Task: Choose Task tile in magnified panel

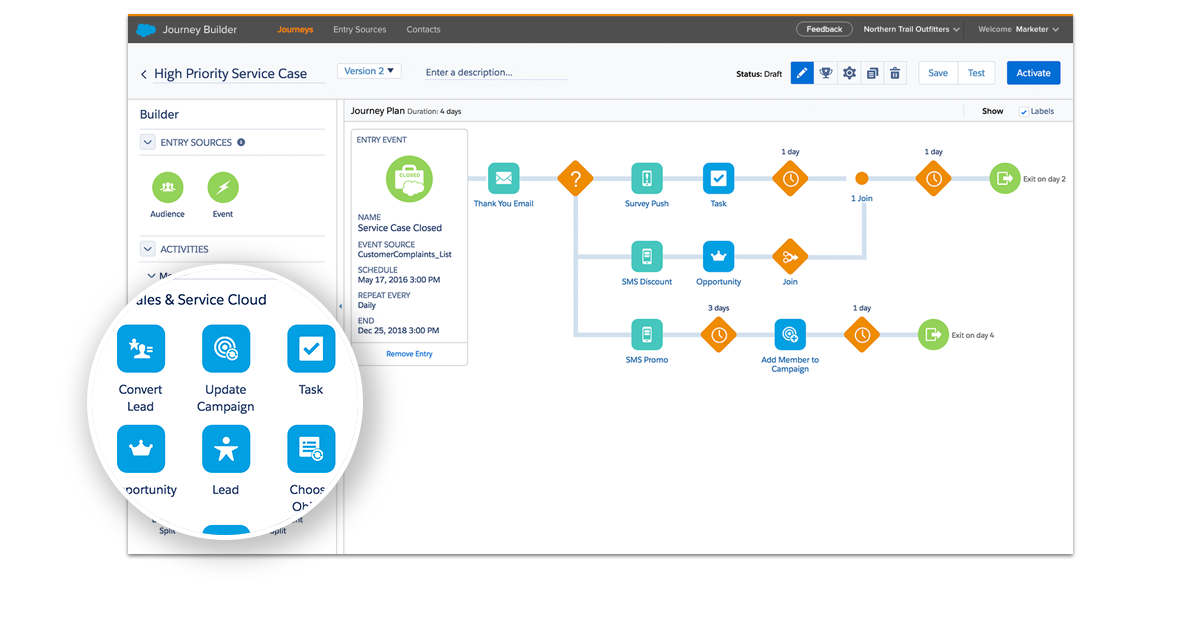Action: (x=311, y=349)
